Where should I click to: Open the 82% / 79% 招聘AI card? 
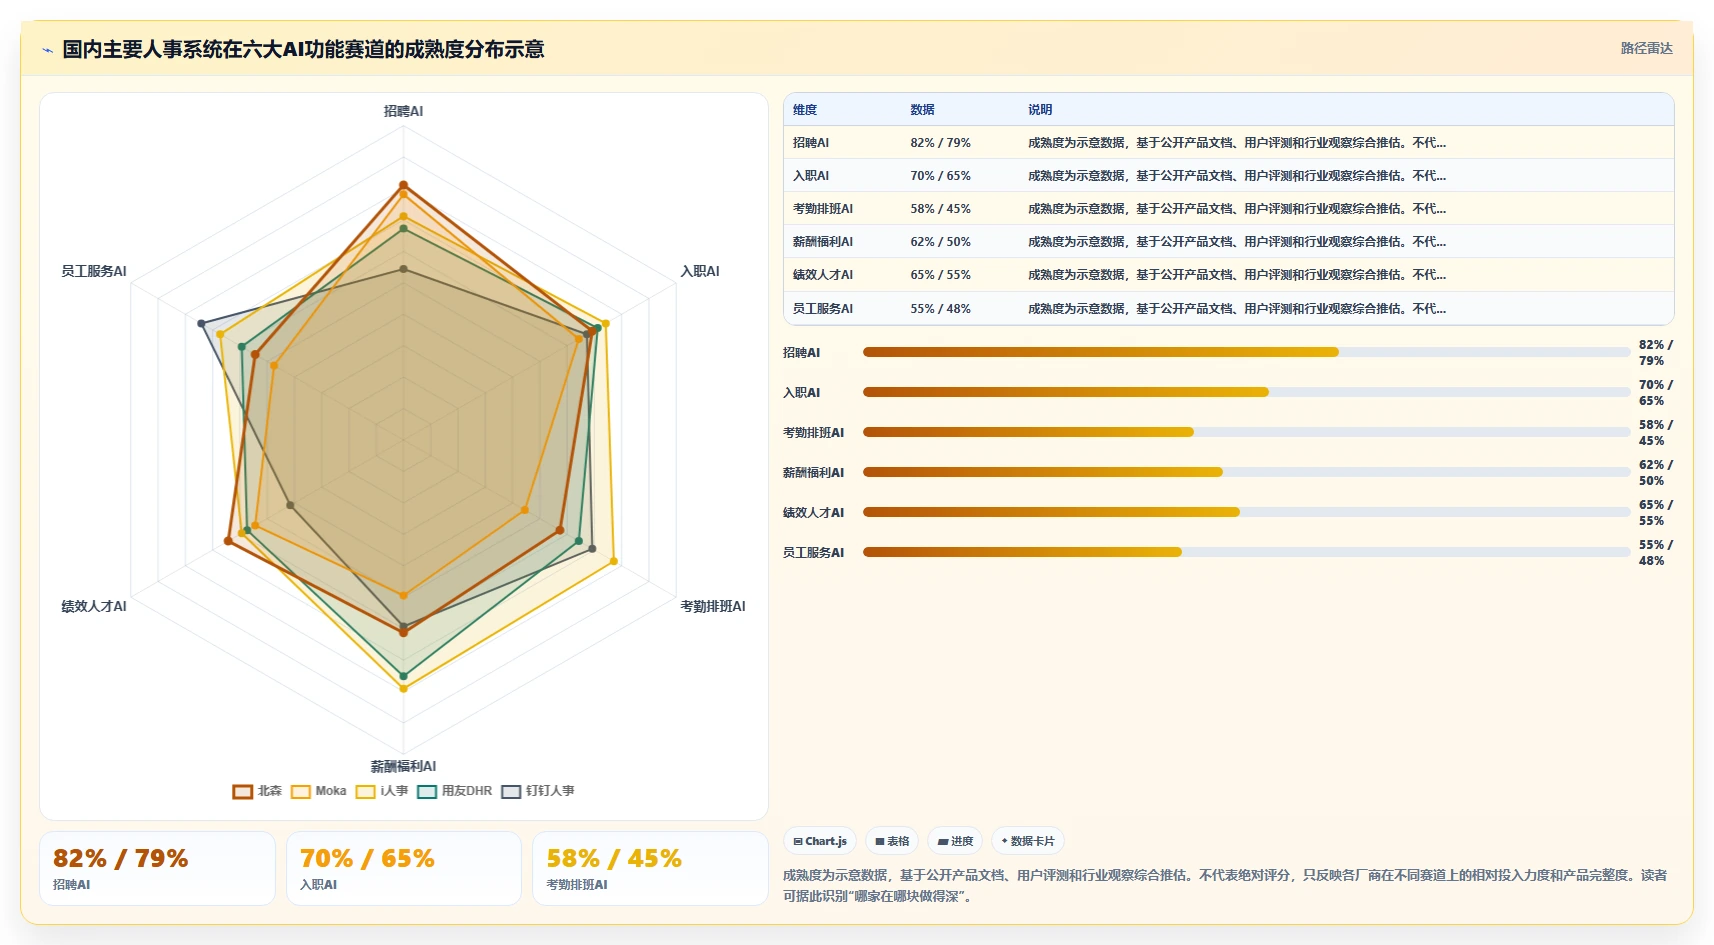[x=157, y=868]
